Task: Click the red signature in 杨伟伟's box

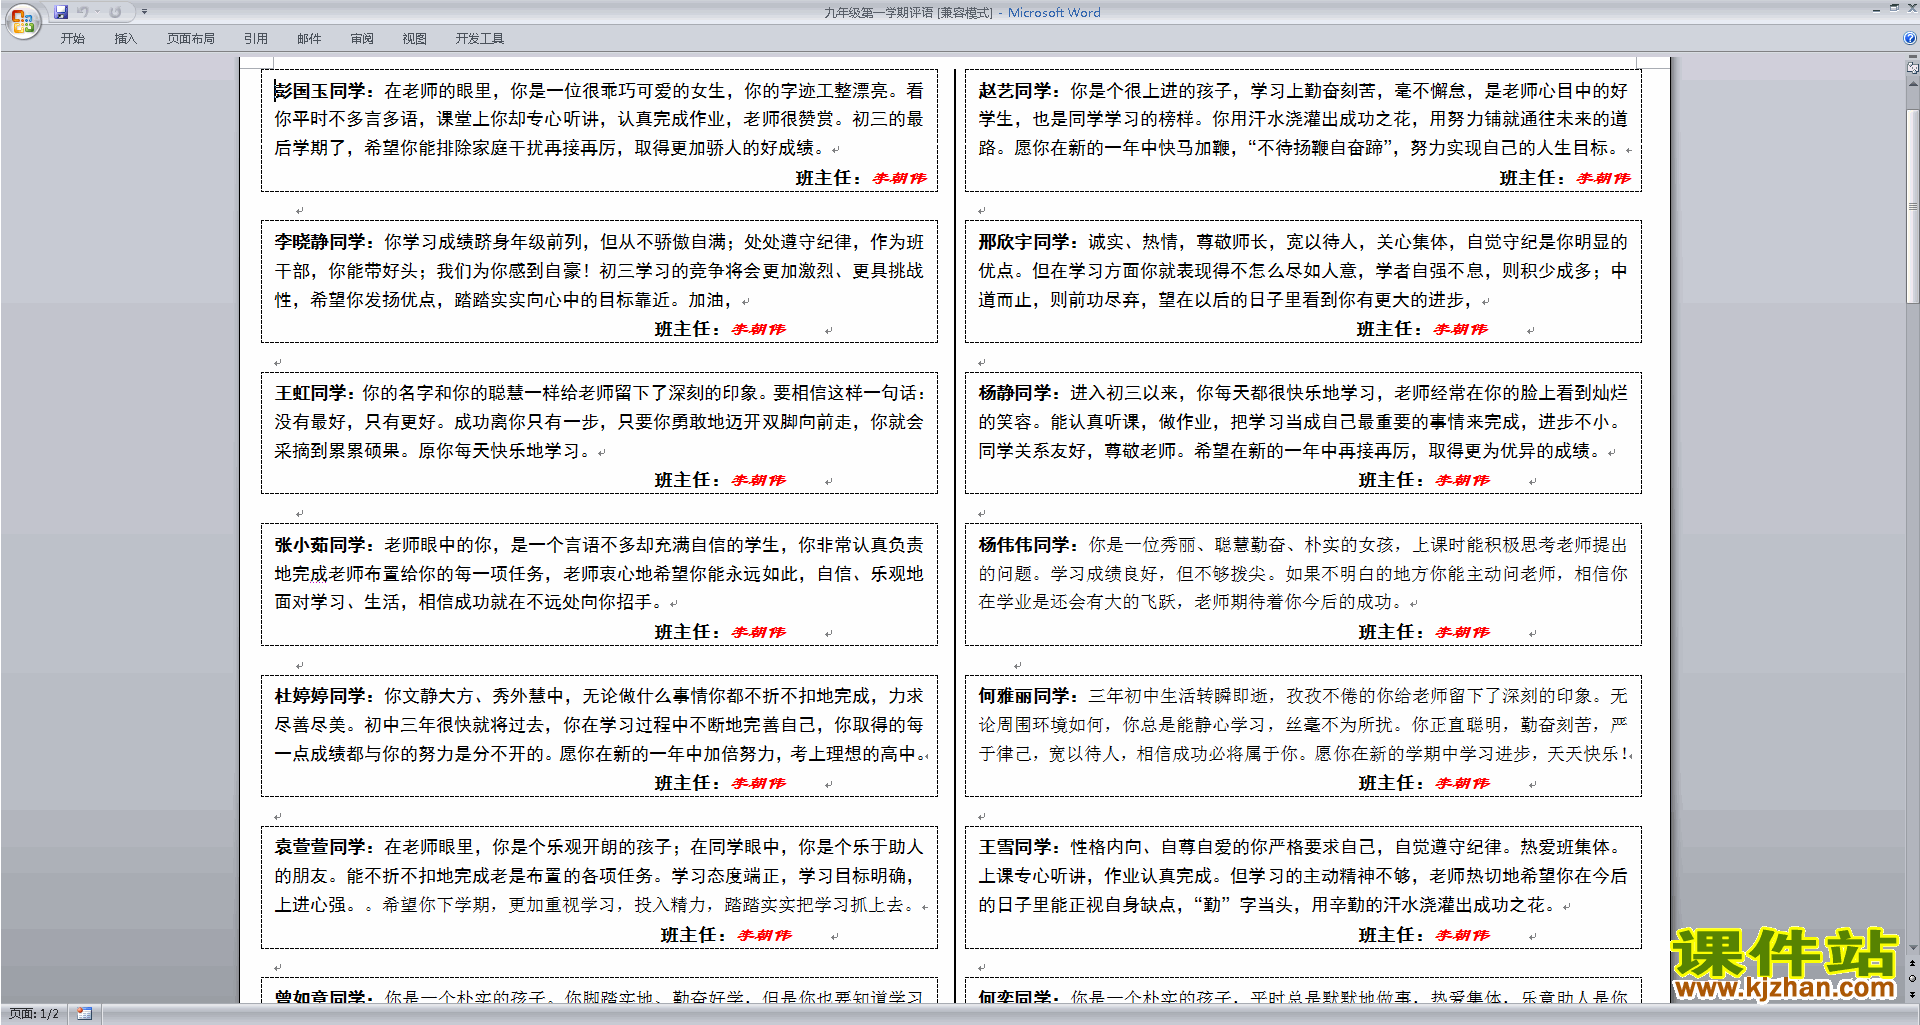Action: pyautogui.click(x=1462, y=632)
